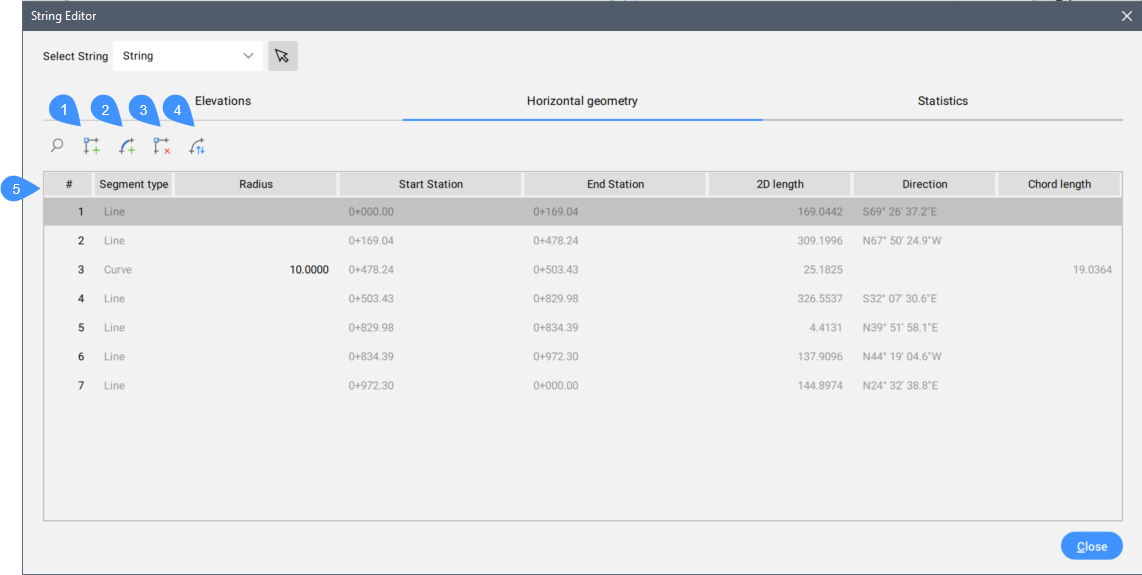The width and height of the screenshot is (1142, 575).
Task: Click the reverse curve direction icon
Action: pyautogui.click(x=197, y=147)
